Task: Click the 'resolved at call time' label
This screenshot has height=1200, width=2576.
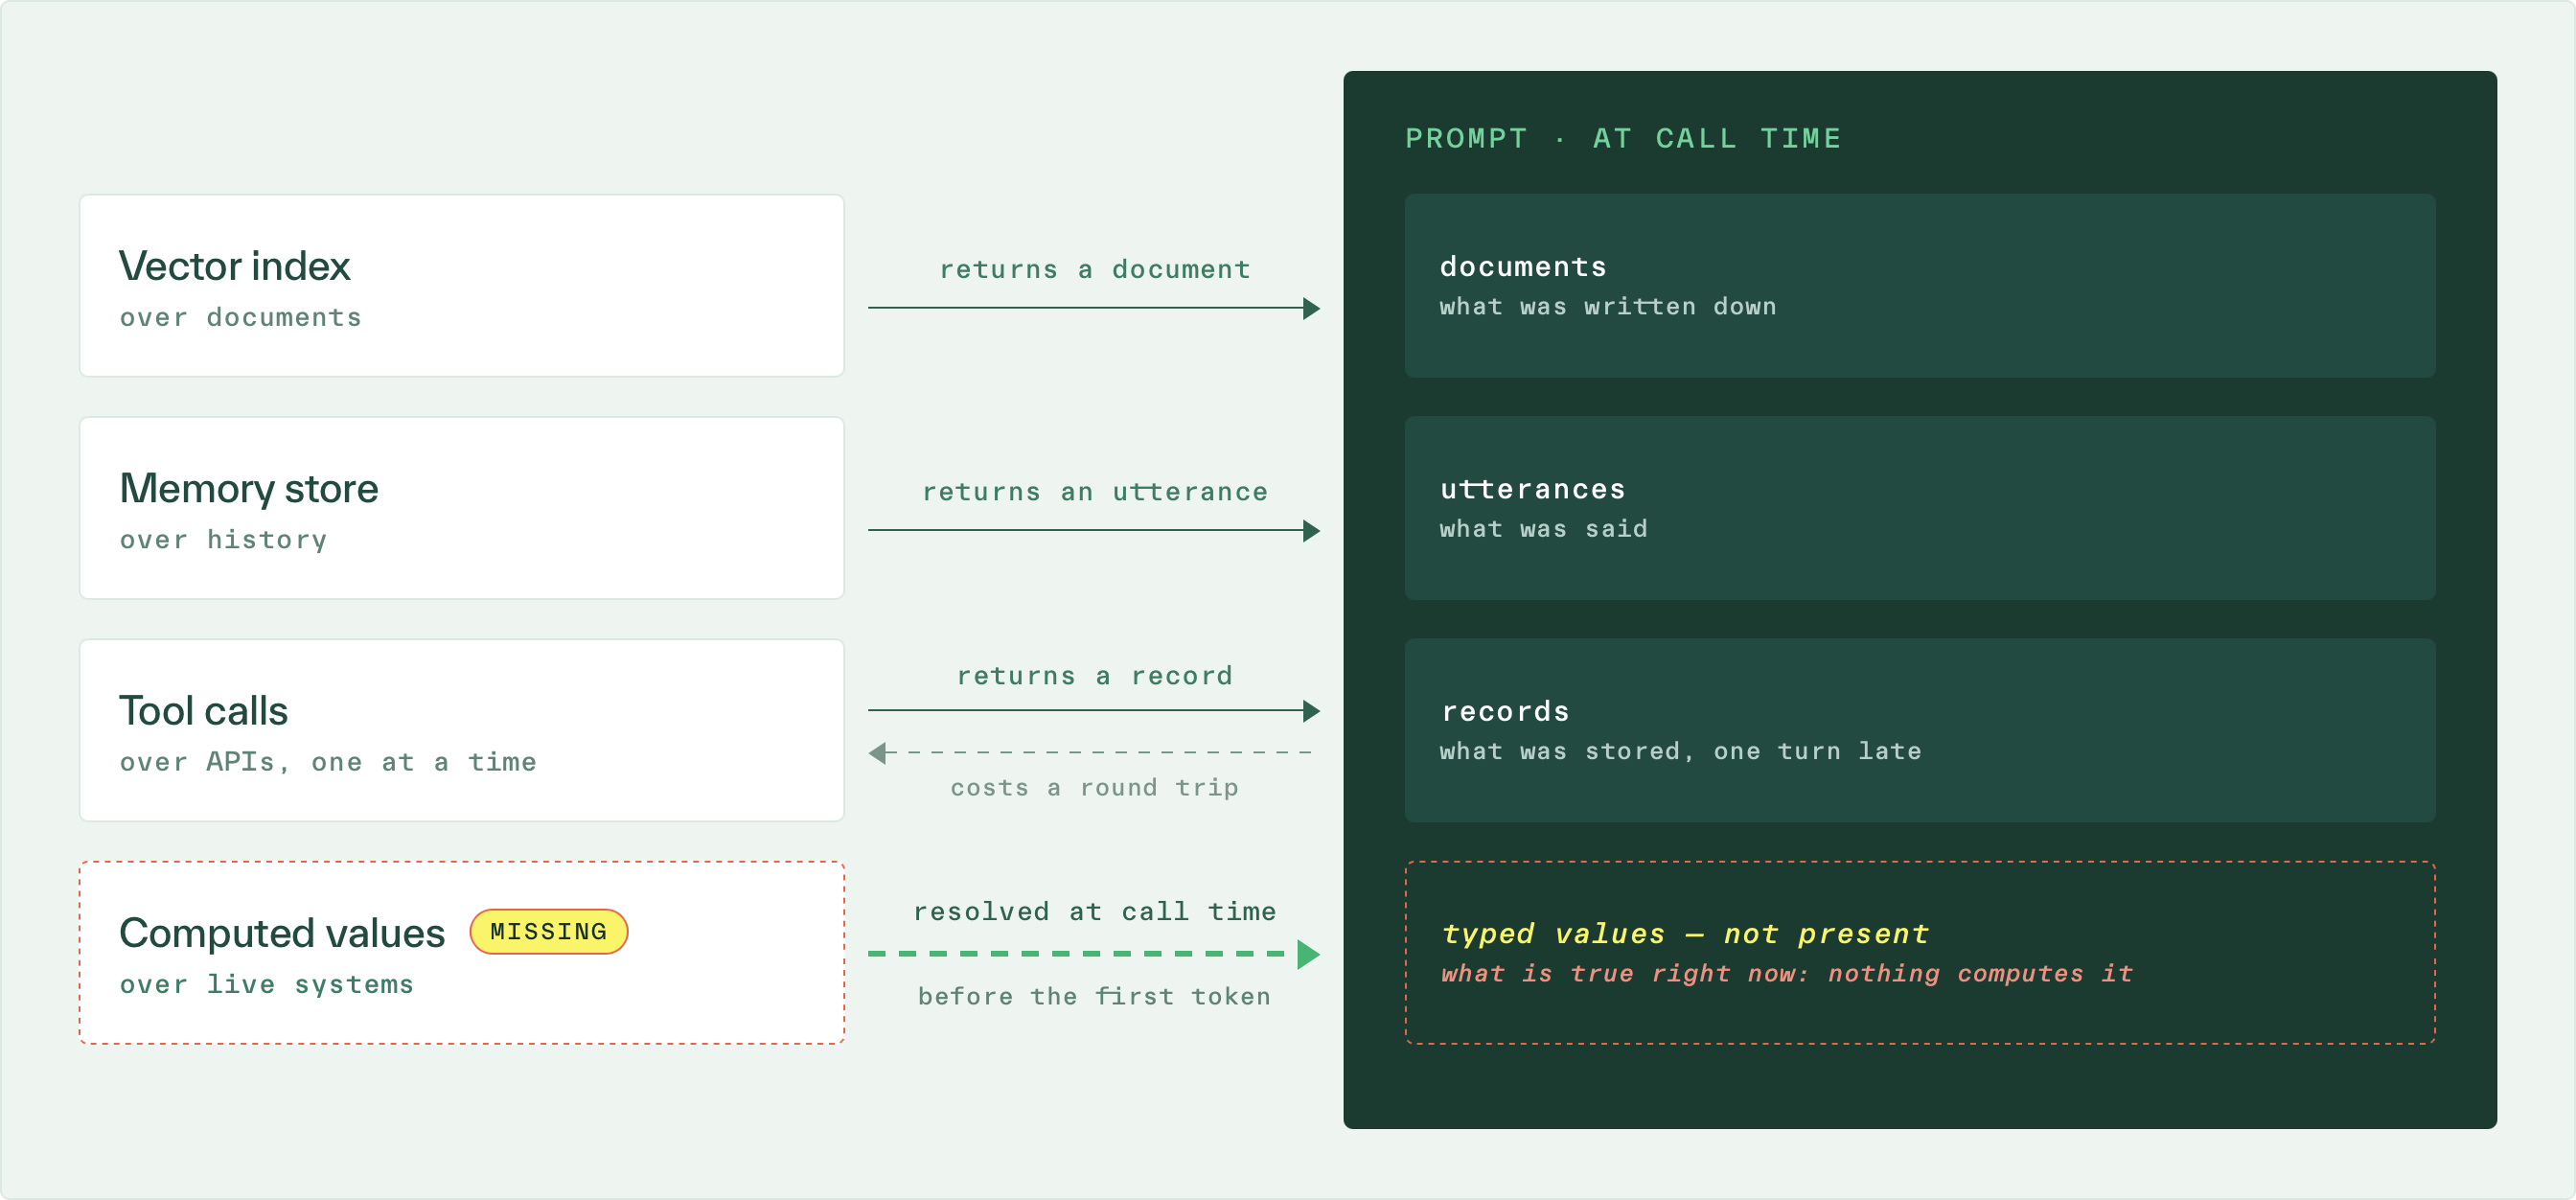Action: 1094,911
